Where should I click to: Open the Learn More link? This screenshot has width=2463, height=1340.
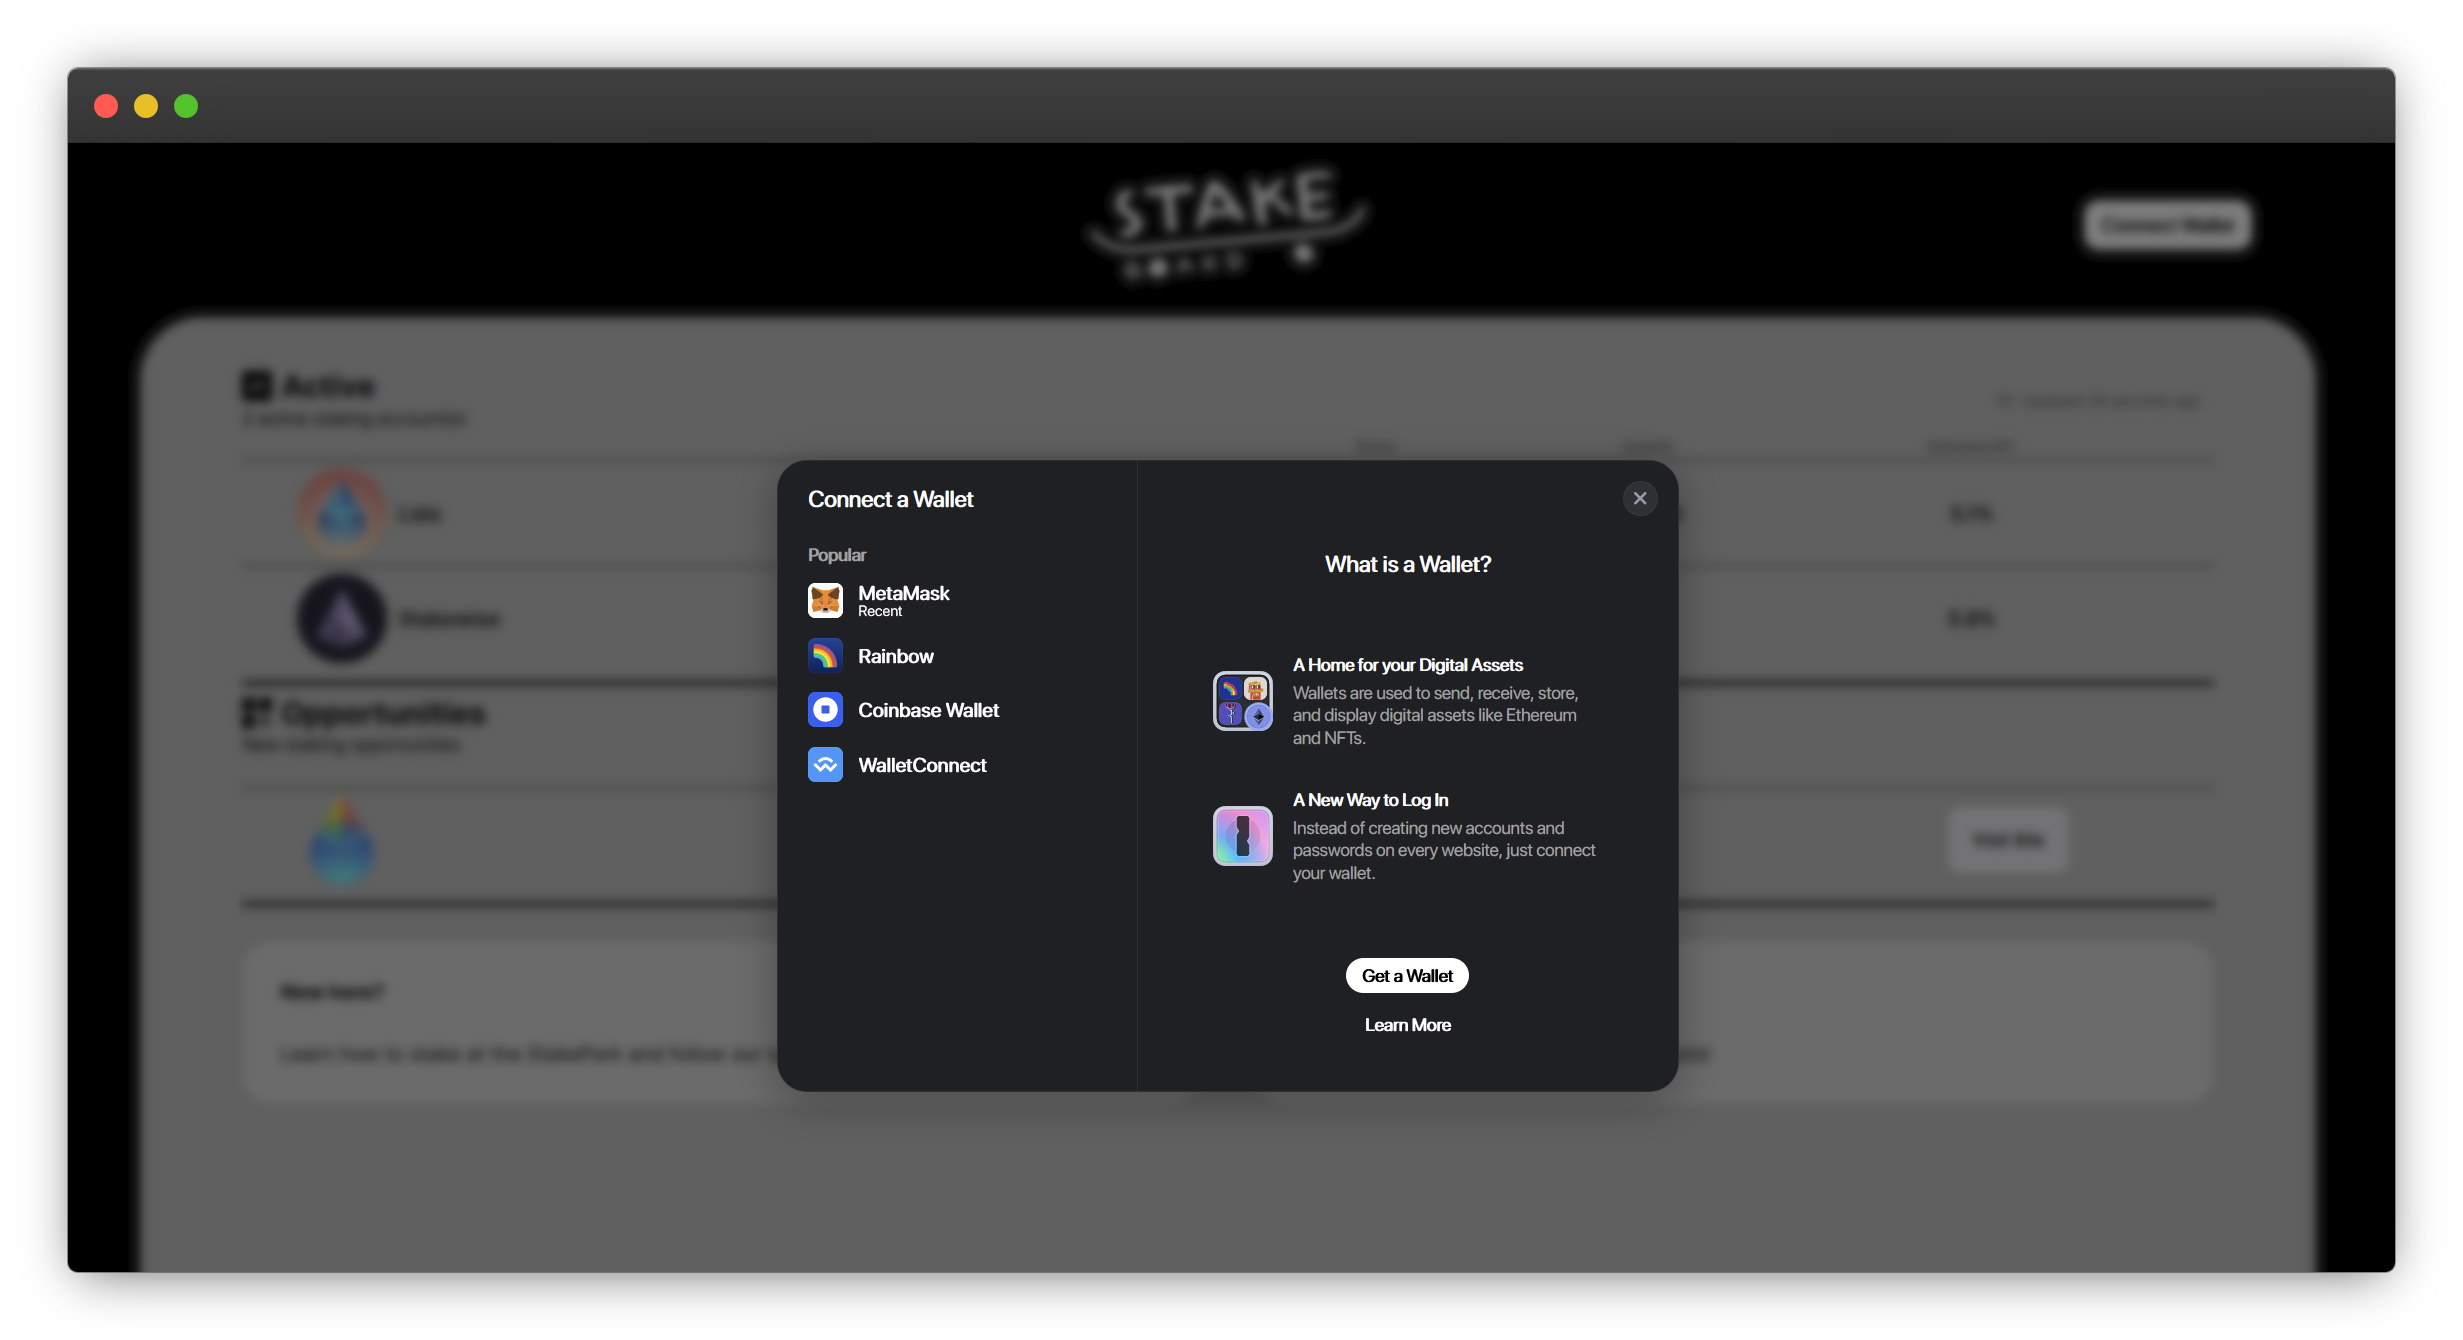coord(1407,1024)
